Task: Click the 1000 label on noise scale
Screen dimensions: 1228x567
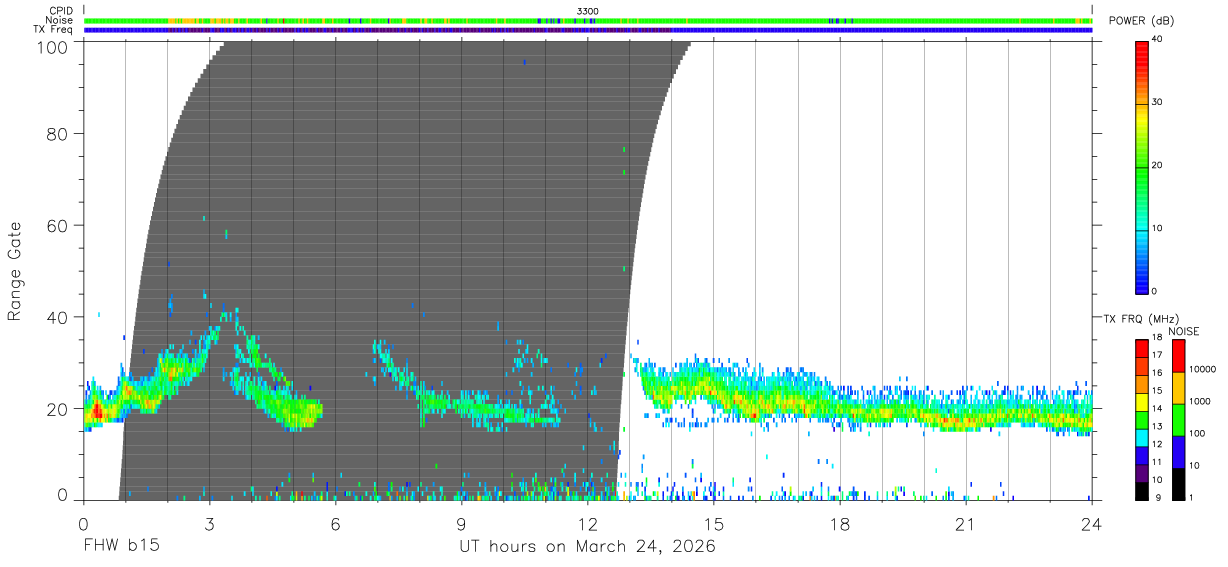Action: [x=1200, y=402]
